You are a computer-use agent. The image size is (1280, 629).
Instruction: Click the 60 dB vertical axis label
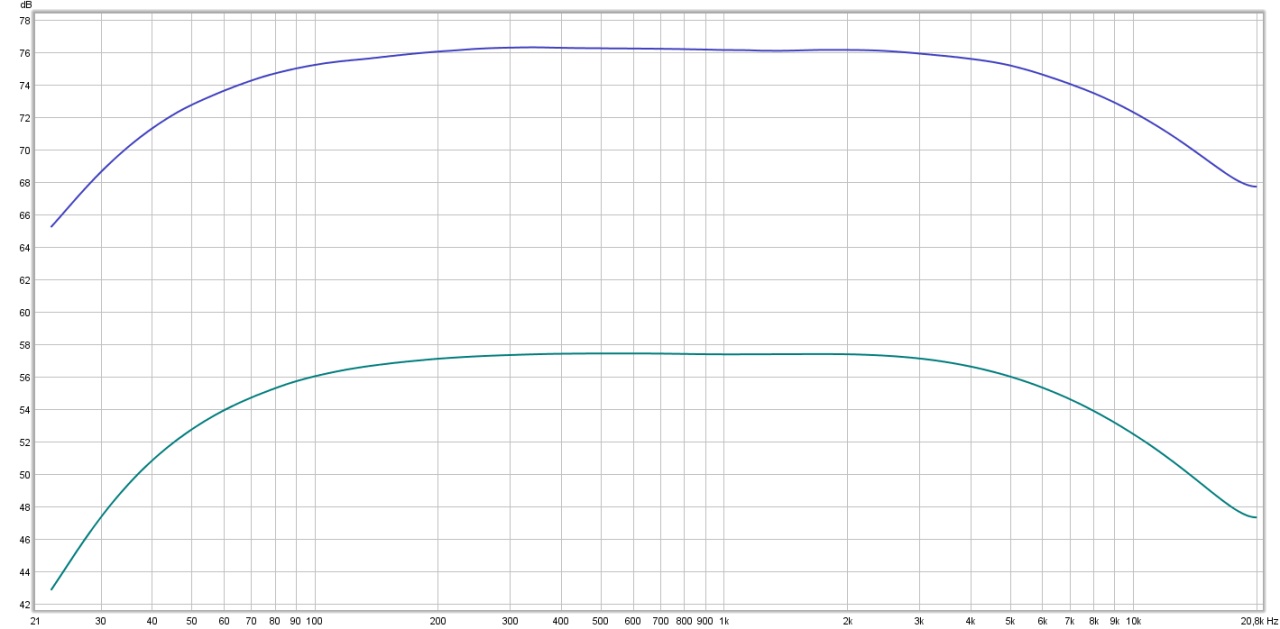point(26,313)
